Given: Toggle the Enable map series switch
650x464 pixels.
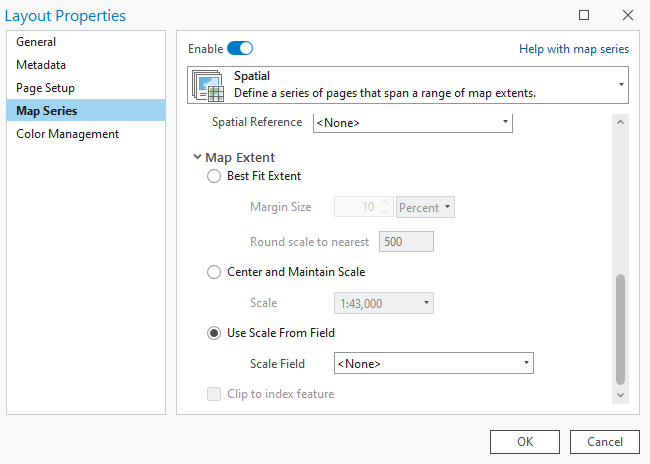Looking at the screenshot, I should point(240,48).
